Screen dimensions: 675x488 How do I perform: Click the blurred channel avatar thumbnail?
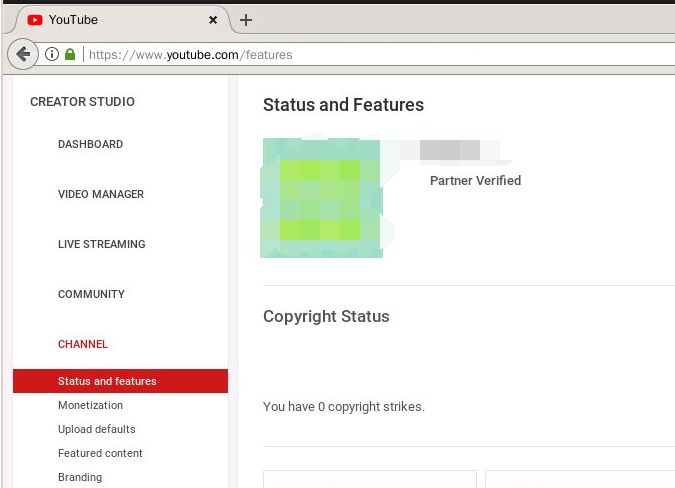tap(322, 198)
